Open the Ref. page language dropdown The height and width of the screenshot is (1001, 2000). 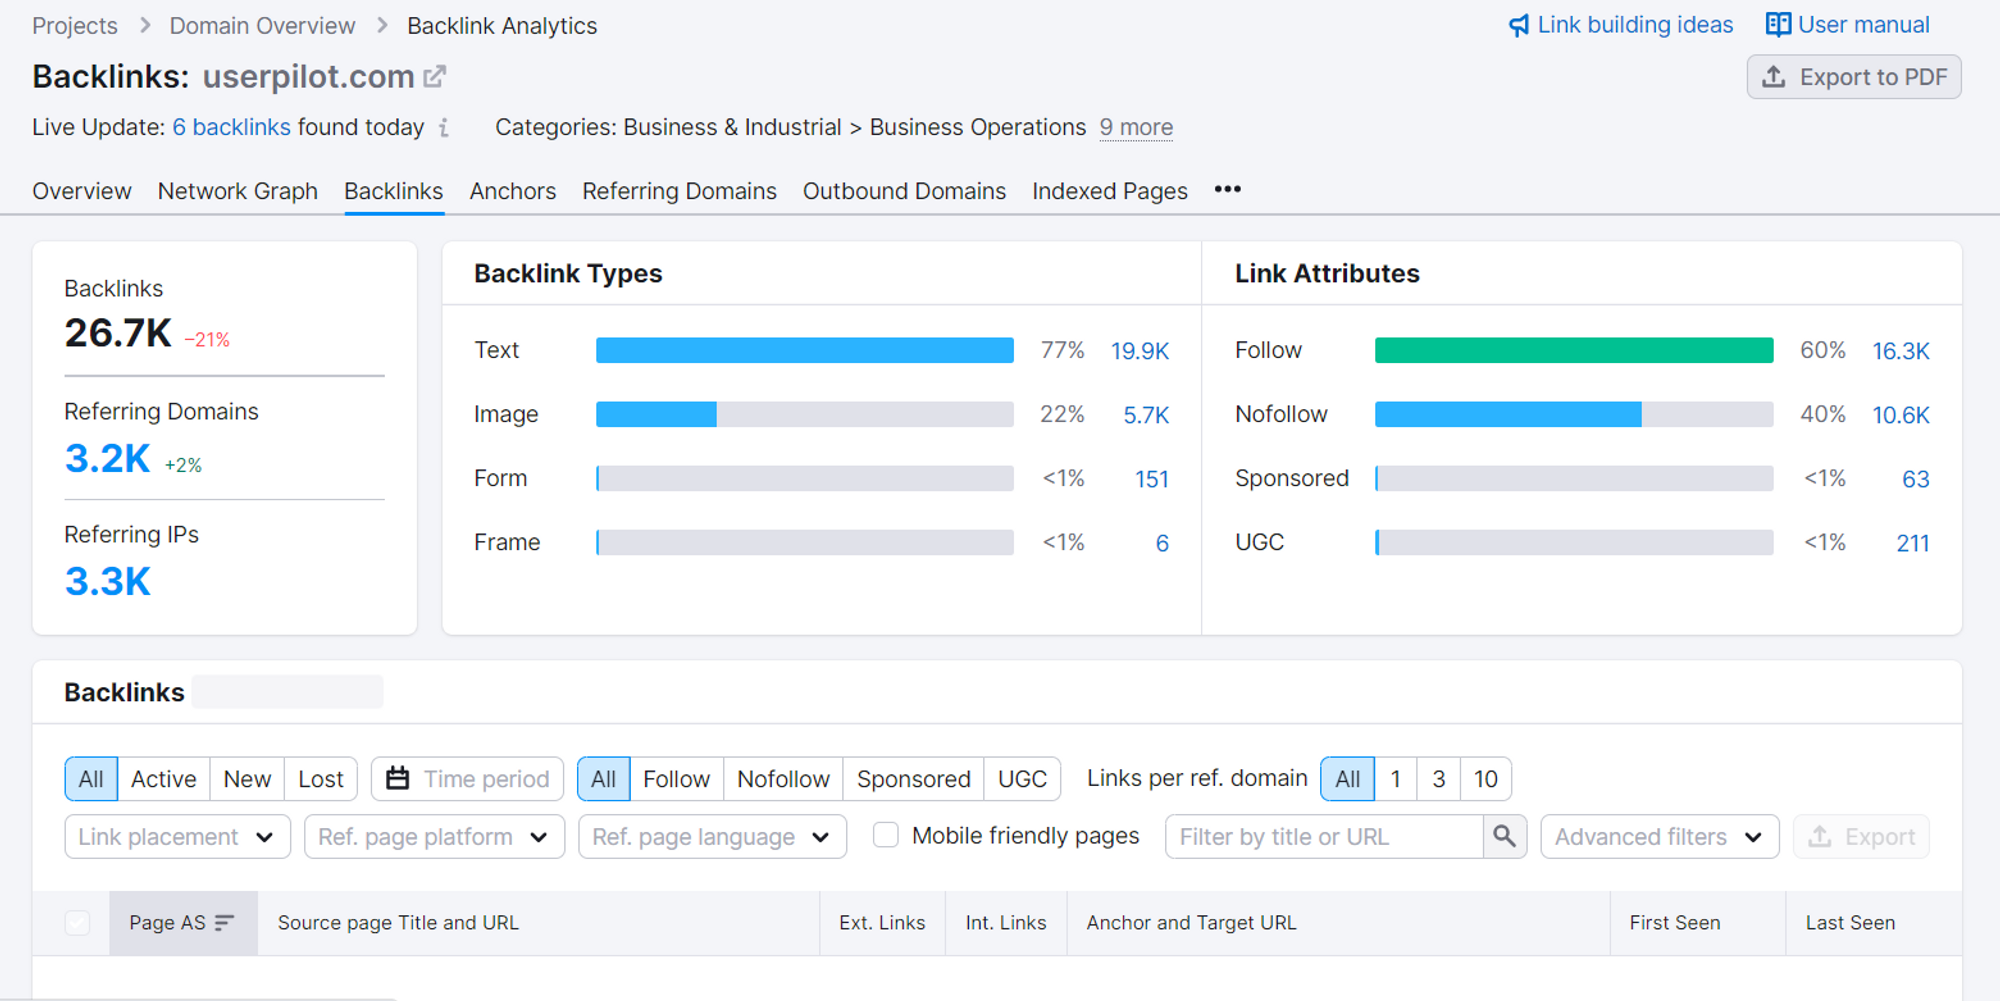point(712,836)
